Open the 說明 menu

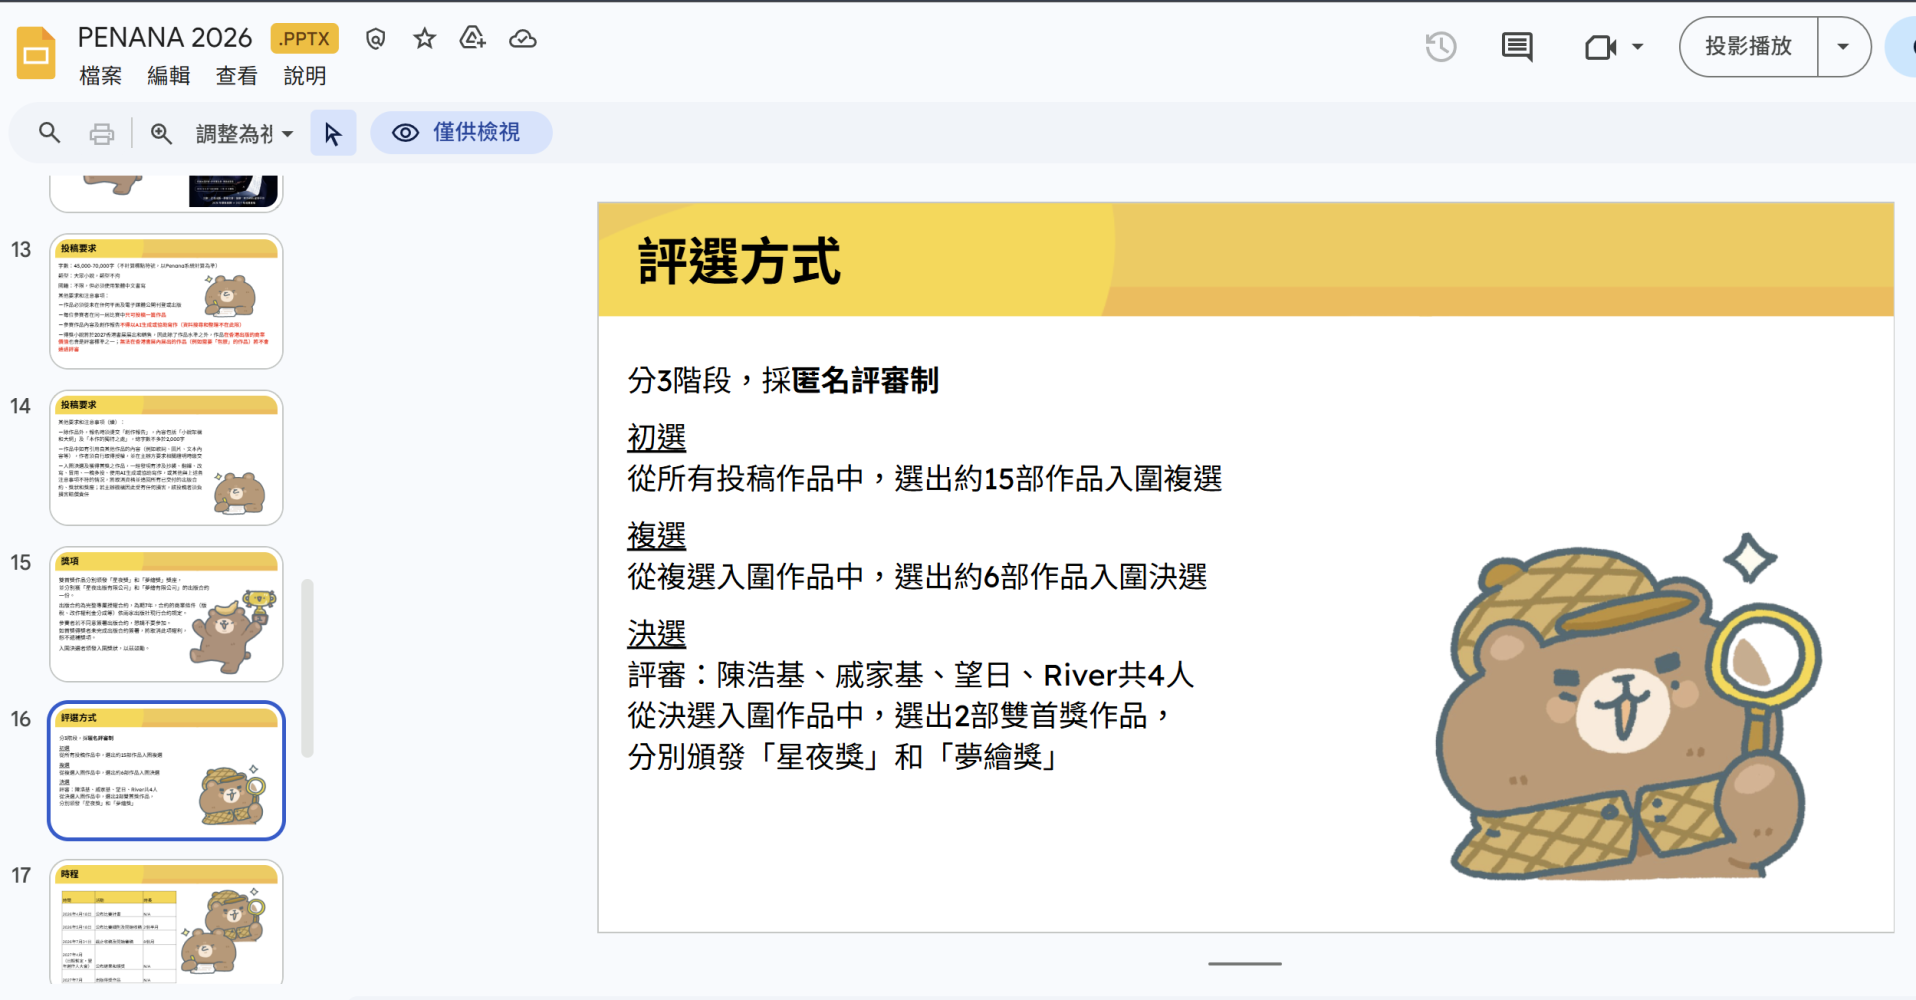click(x=304, y=76)
